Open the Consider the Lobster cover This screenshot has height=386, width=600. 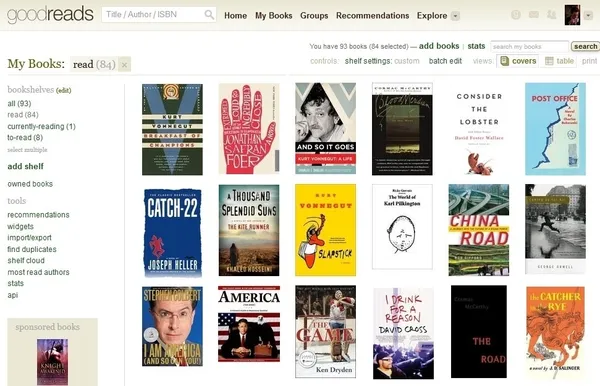(x=479, y=130)
